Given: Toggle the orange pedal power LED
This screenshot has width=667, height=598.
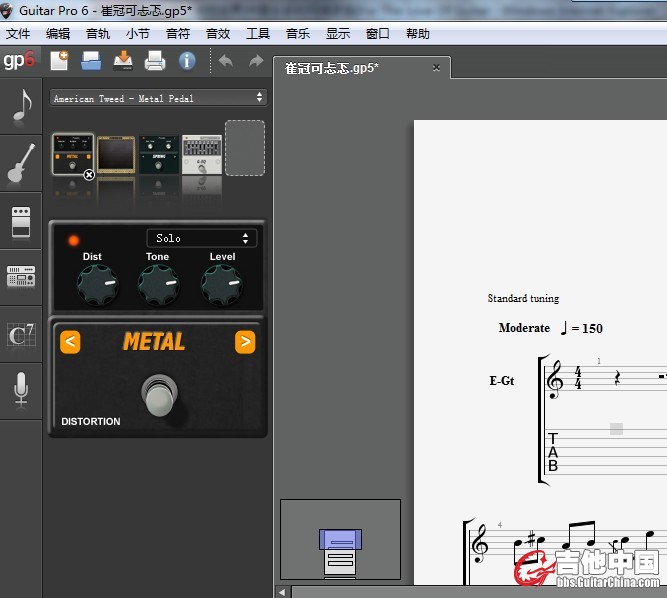Looking at the screenshot, I should (x=73, y=240).
